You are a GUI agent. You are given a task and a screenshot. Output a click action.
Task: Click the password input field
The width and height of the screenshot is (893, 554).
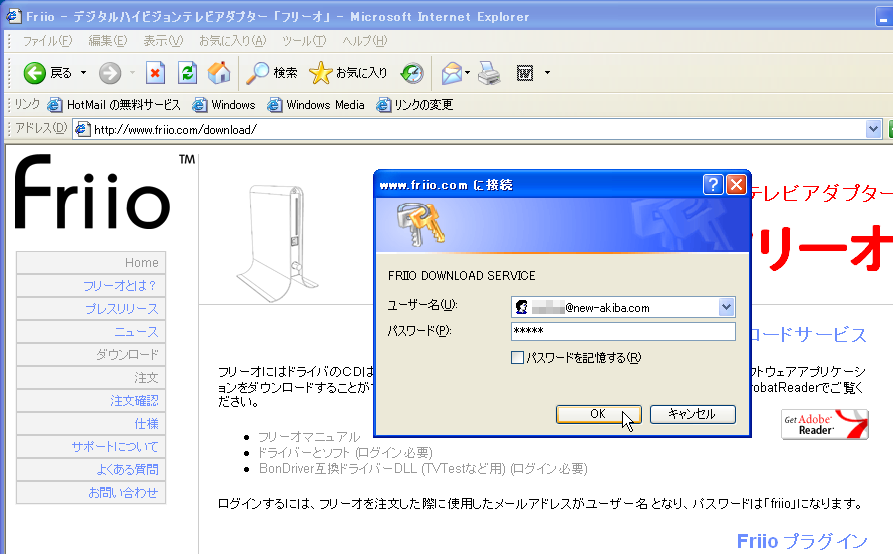[x=623, y=331]
